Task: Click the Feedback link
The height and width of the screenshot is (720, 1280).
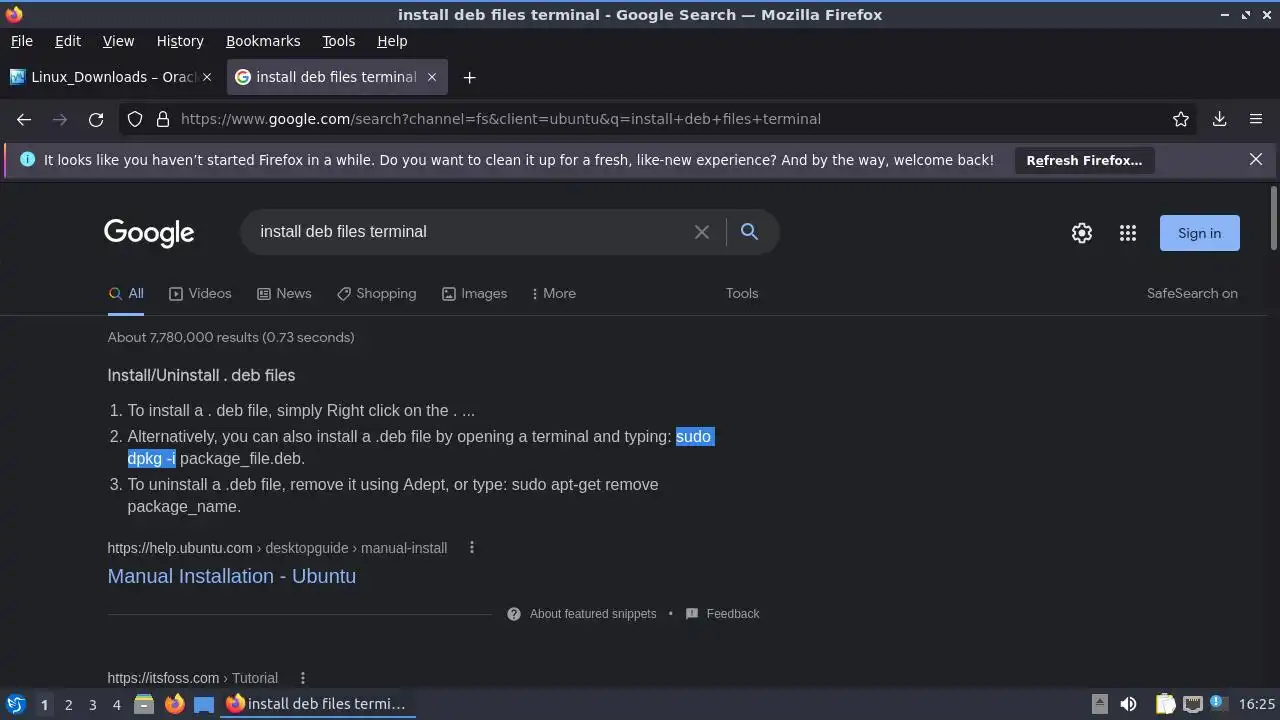Action: (733, 614)
